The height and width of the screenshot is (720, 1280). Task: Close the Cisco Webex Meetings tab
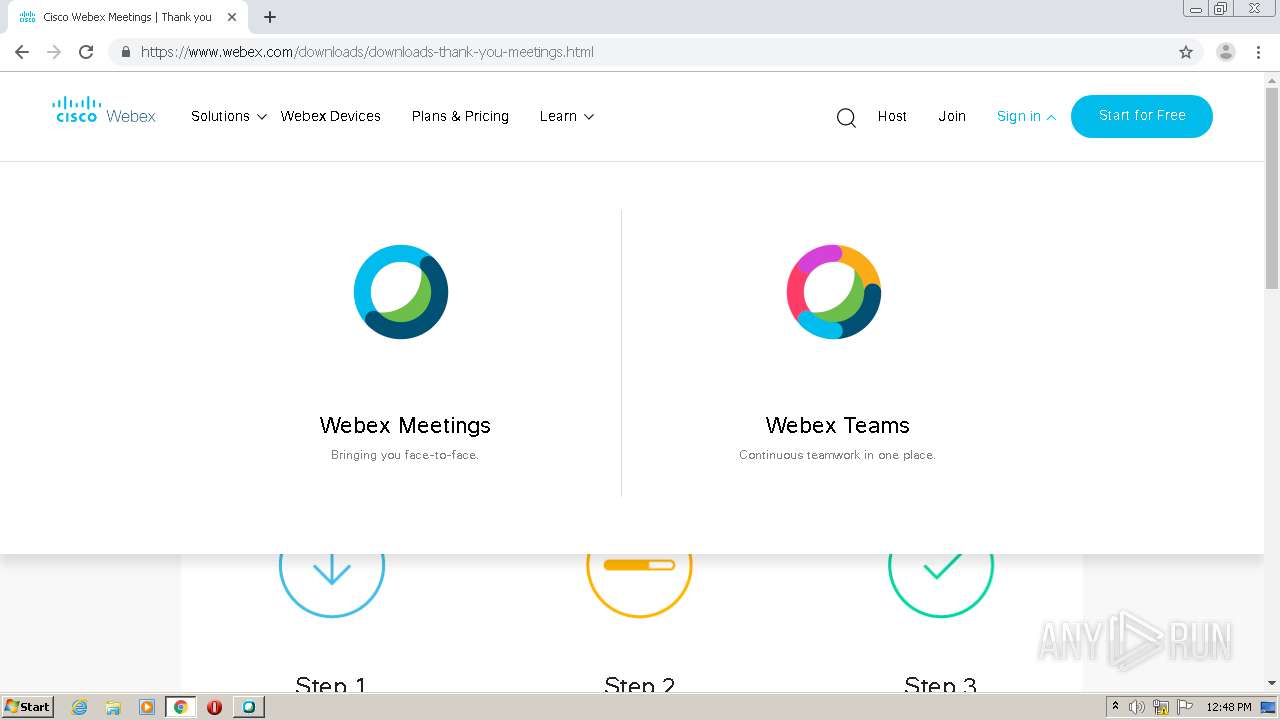232,17
